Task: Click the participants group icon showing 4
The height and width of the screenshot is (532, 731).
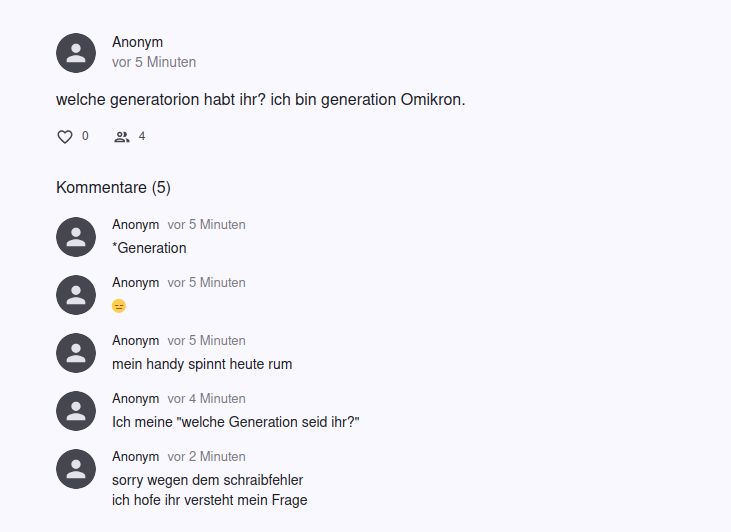Action: 122,137
